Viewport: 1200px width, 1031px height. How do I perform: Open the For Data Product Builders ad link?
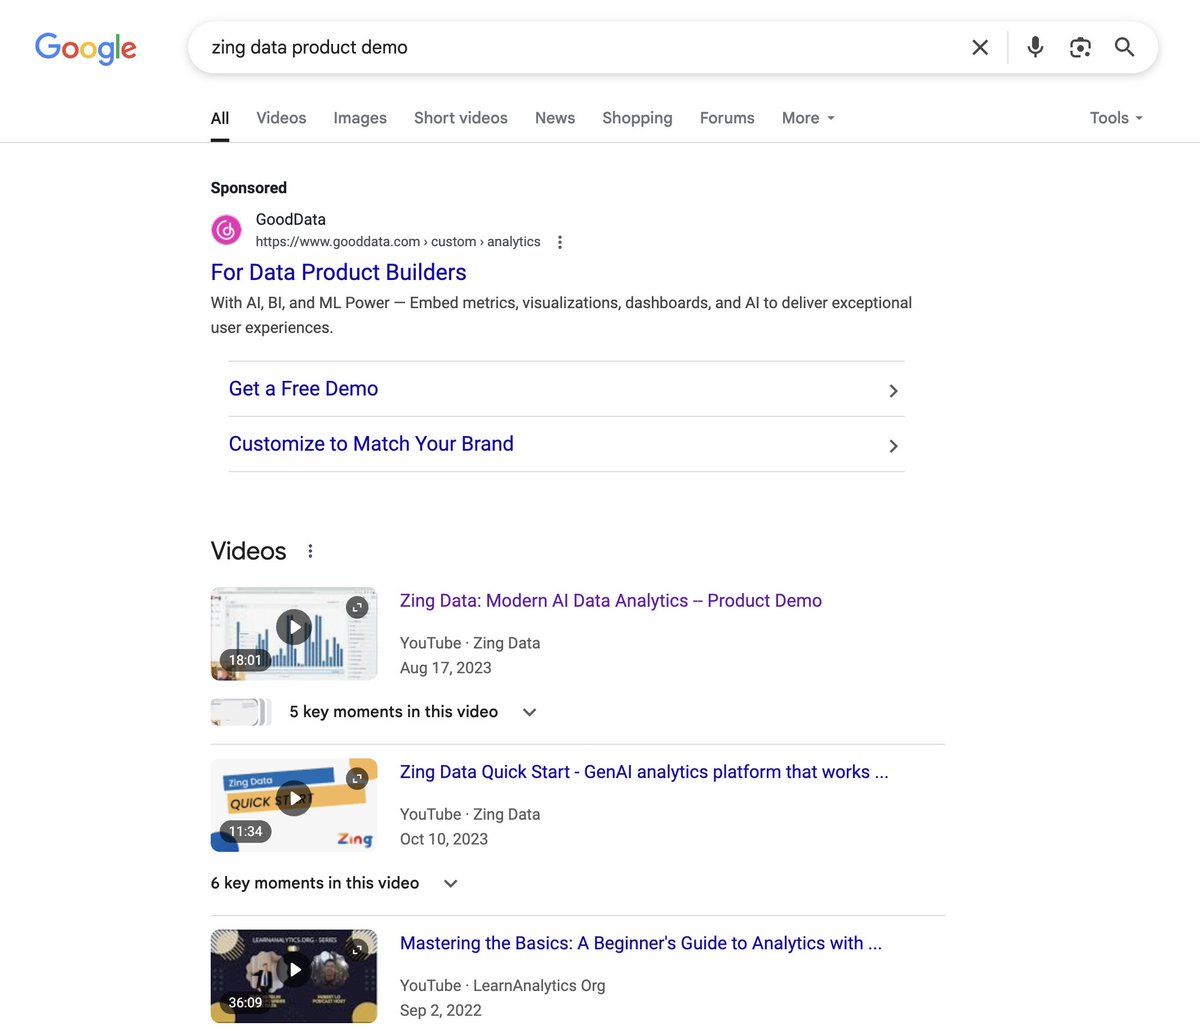click(339, 272)
